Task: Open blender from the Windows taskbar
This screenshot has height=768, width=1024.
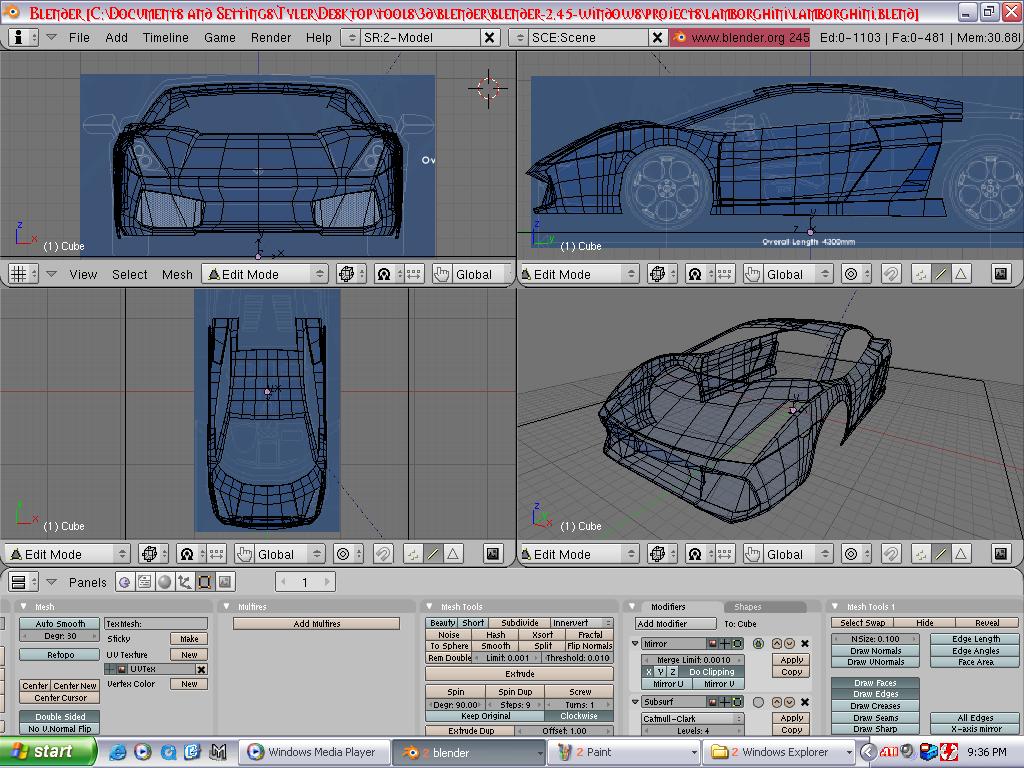Action: pyautogui.click(x=469, y=753)
